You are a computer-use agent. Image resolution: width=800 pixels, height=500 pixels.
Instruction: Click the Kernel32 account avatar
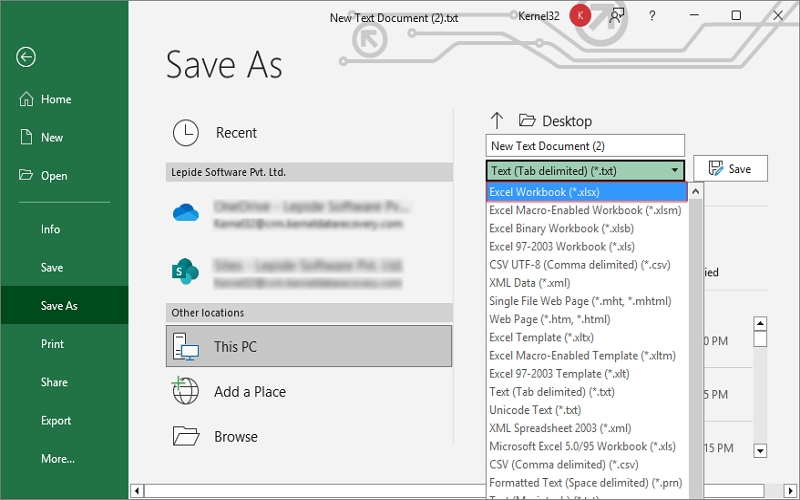580,16
